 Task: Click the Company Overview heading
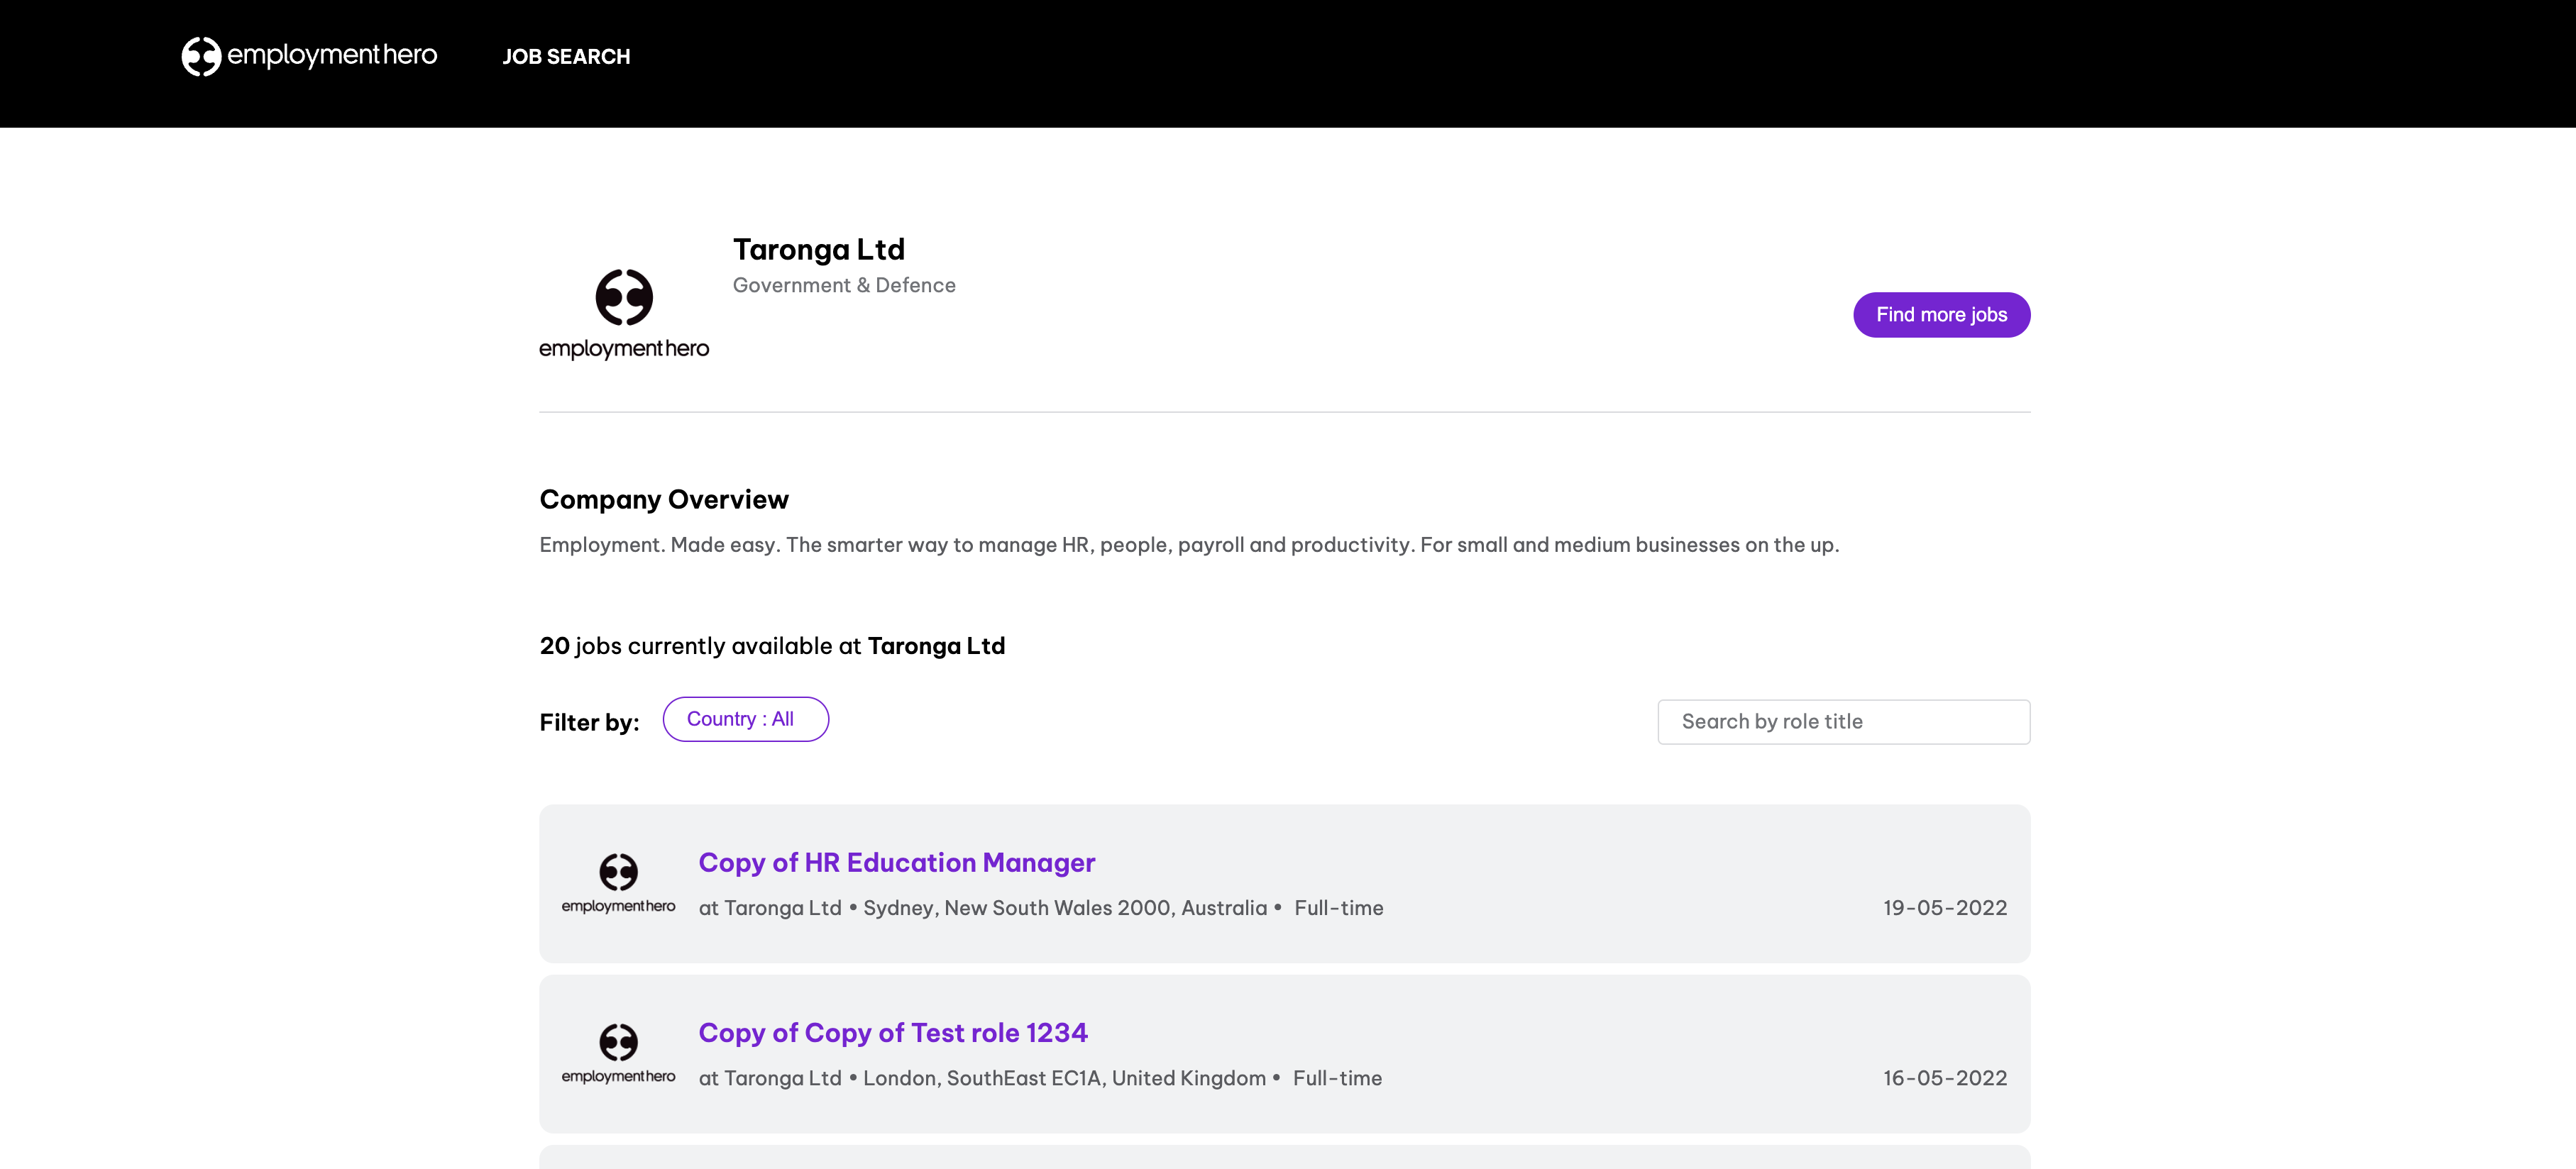click(664, 500)
